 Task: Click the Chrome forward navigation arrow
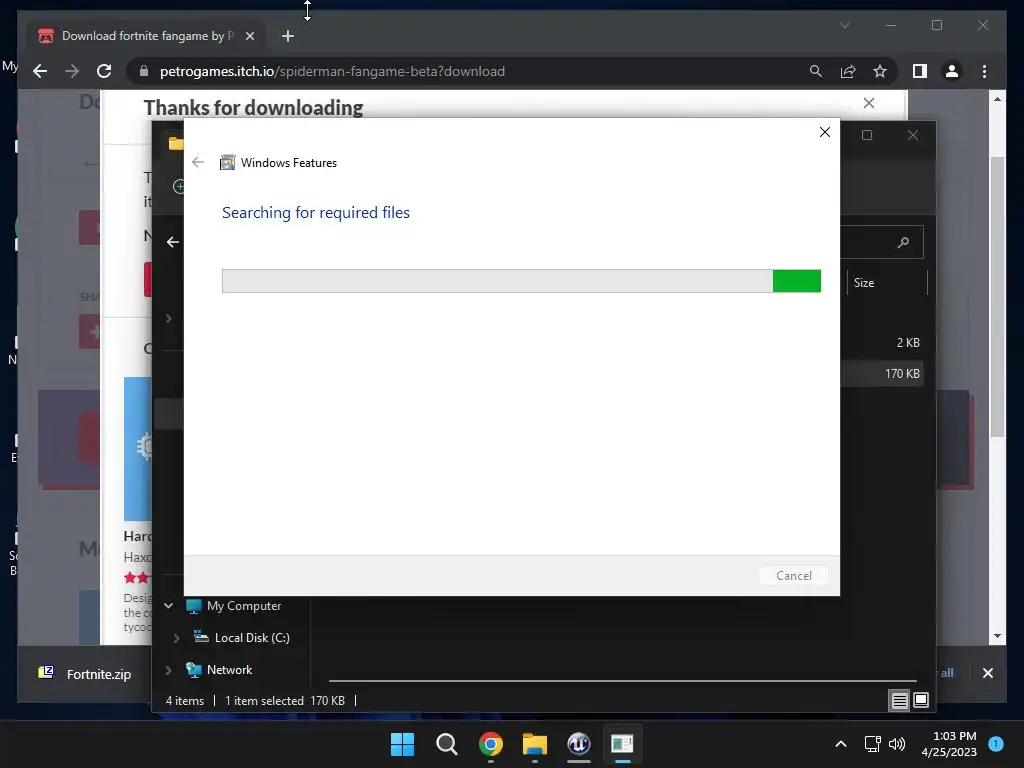pyautogui.click(x=72, y=71)
